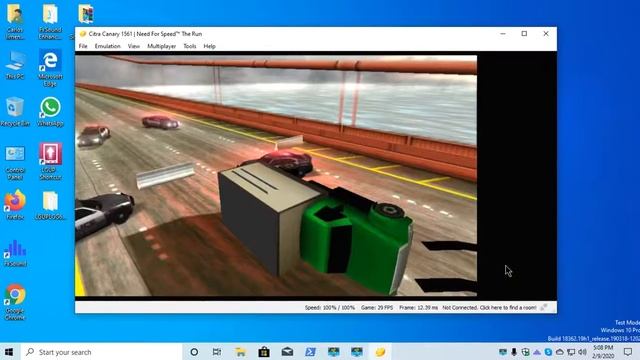Screen dimensions: 640x360
Task: Open the Help menu
Action: (x=209, y=46)
